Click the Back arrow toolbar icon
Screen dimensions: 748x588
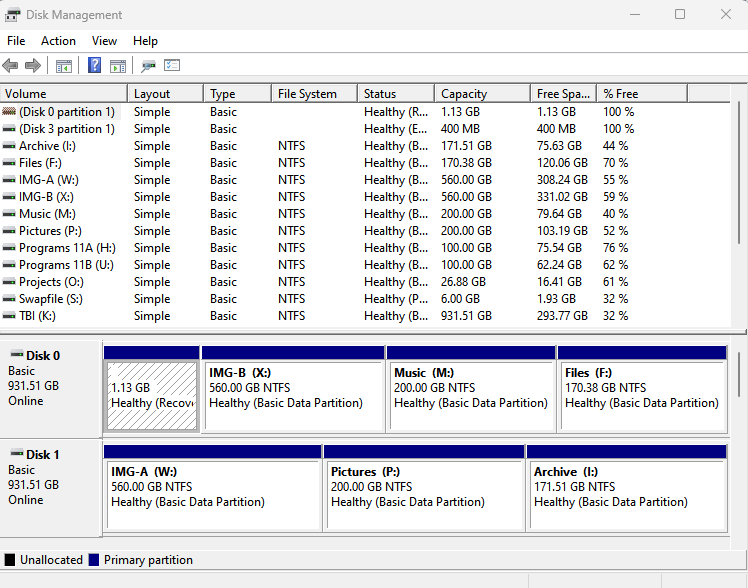point(10,65)
